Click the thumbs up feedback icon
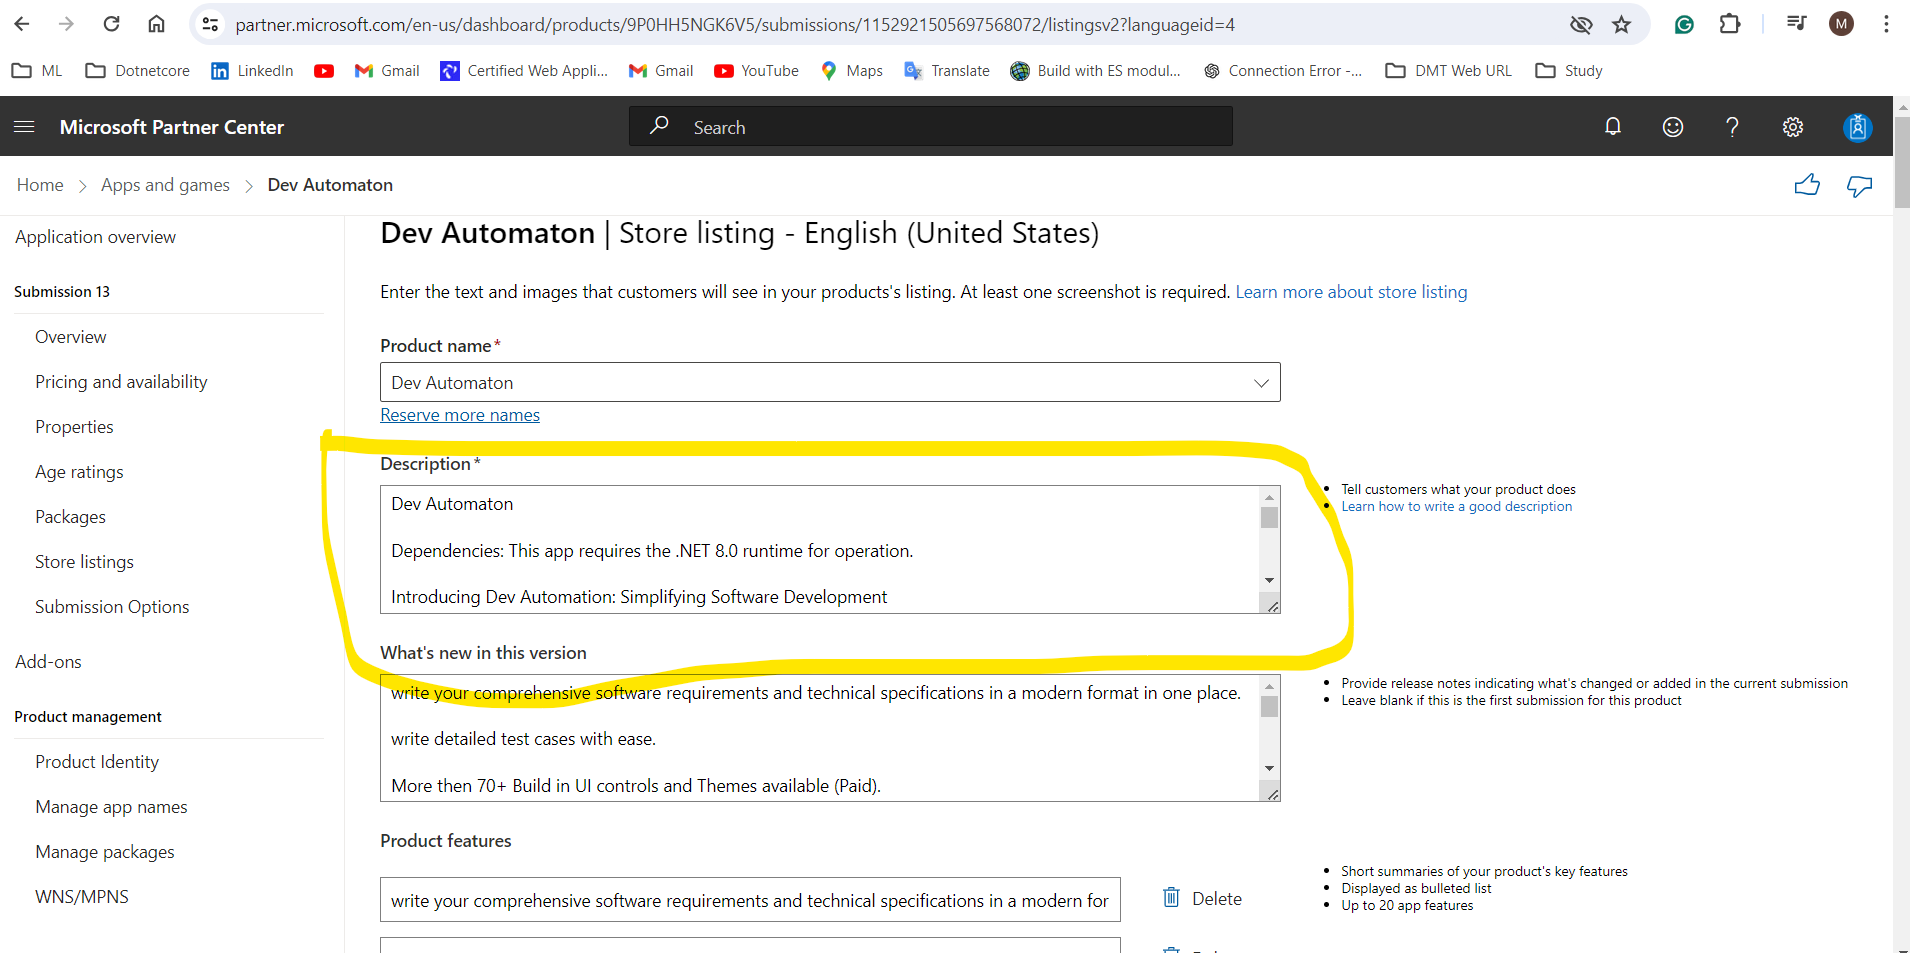Viewport: 1910px width, 953px height. [1807, 185]
